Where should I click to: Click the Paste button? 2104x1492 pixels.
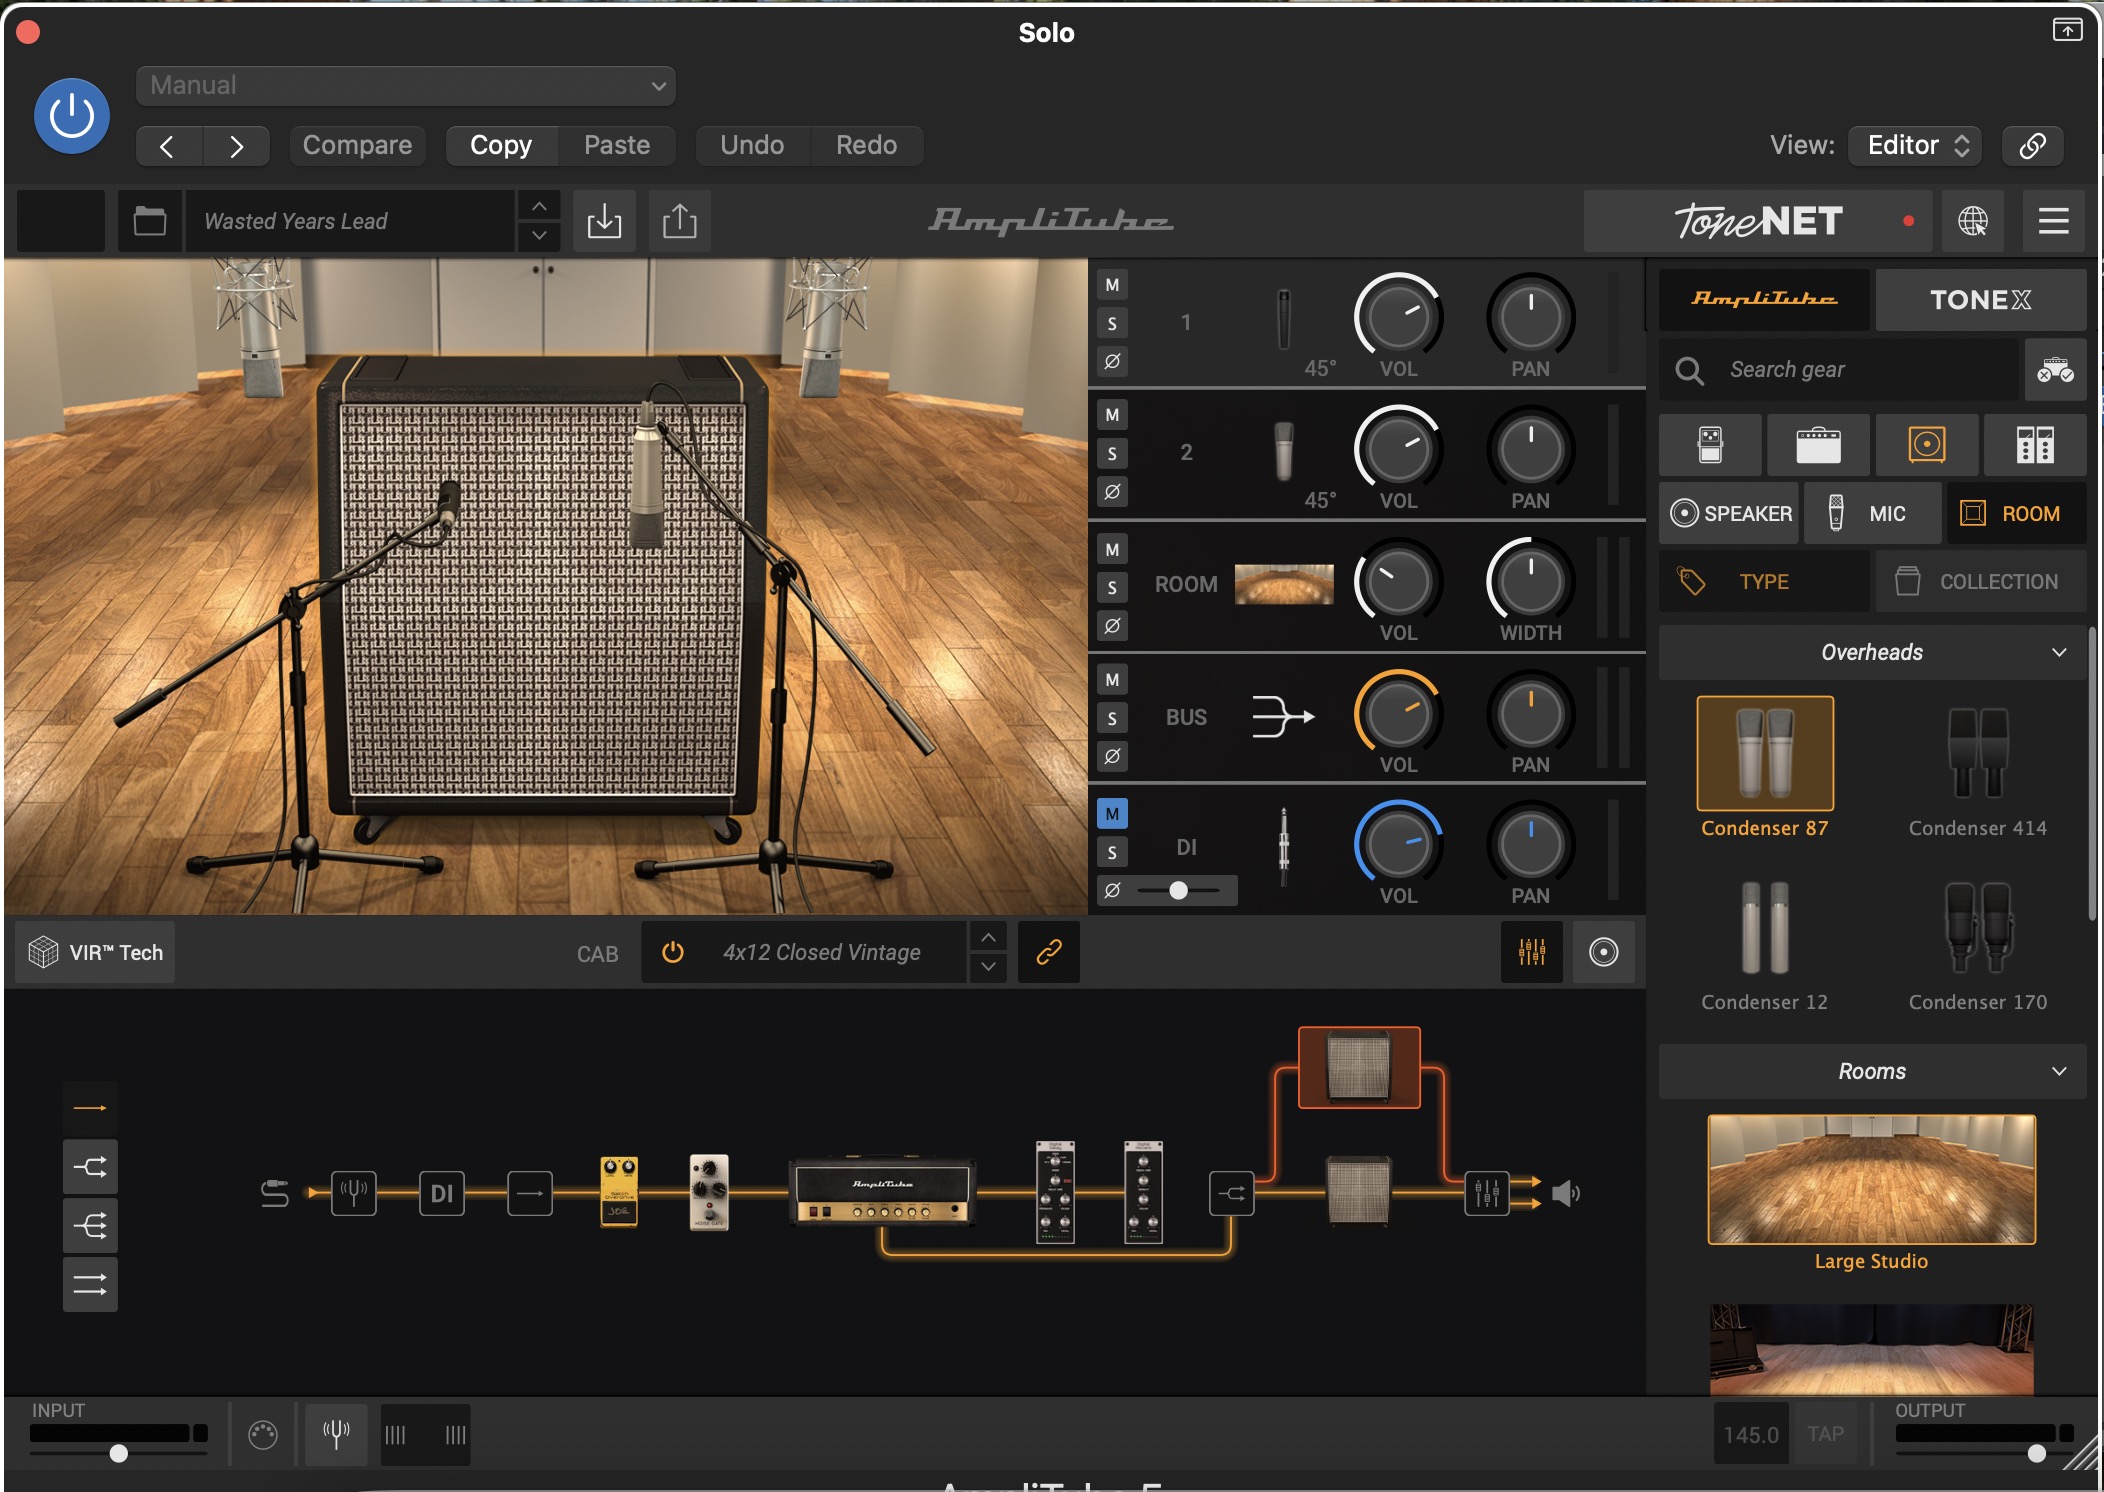pyautogui.click(x=617, y=145)
